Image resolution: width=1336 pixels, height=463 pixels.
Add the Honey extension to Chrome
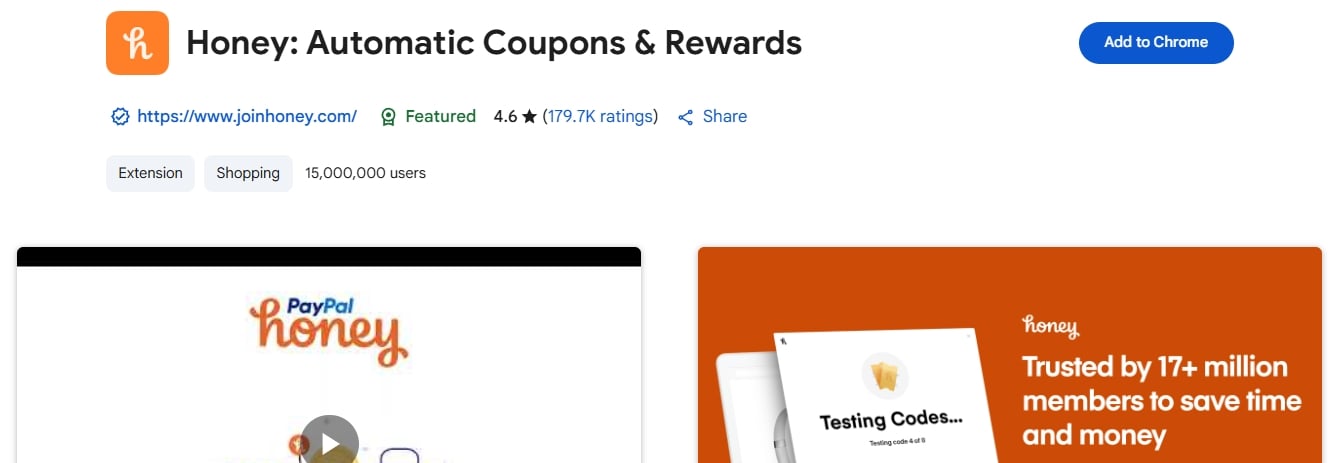tap(1156, 42)
